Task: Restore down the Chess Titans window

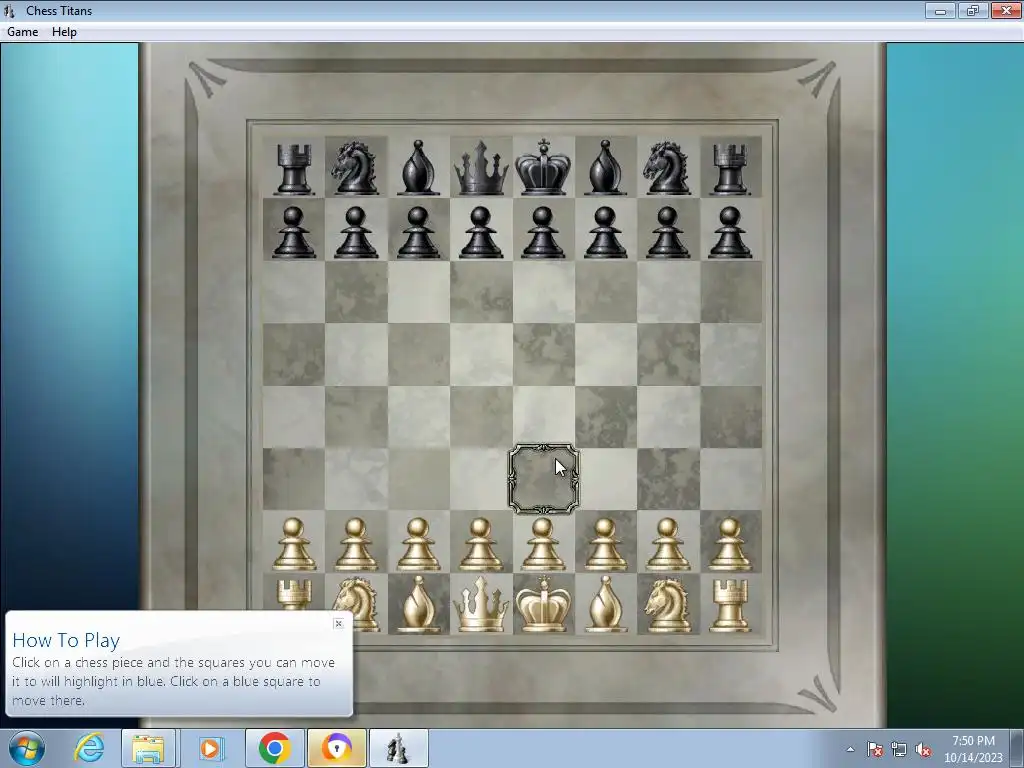Action: [972, 11]
